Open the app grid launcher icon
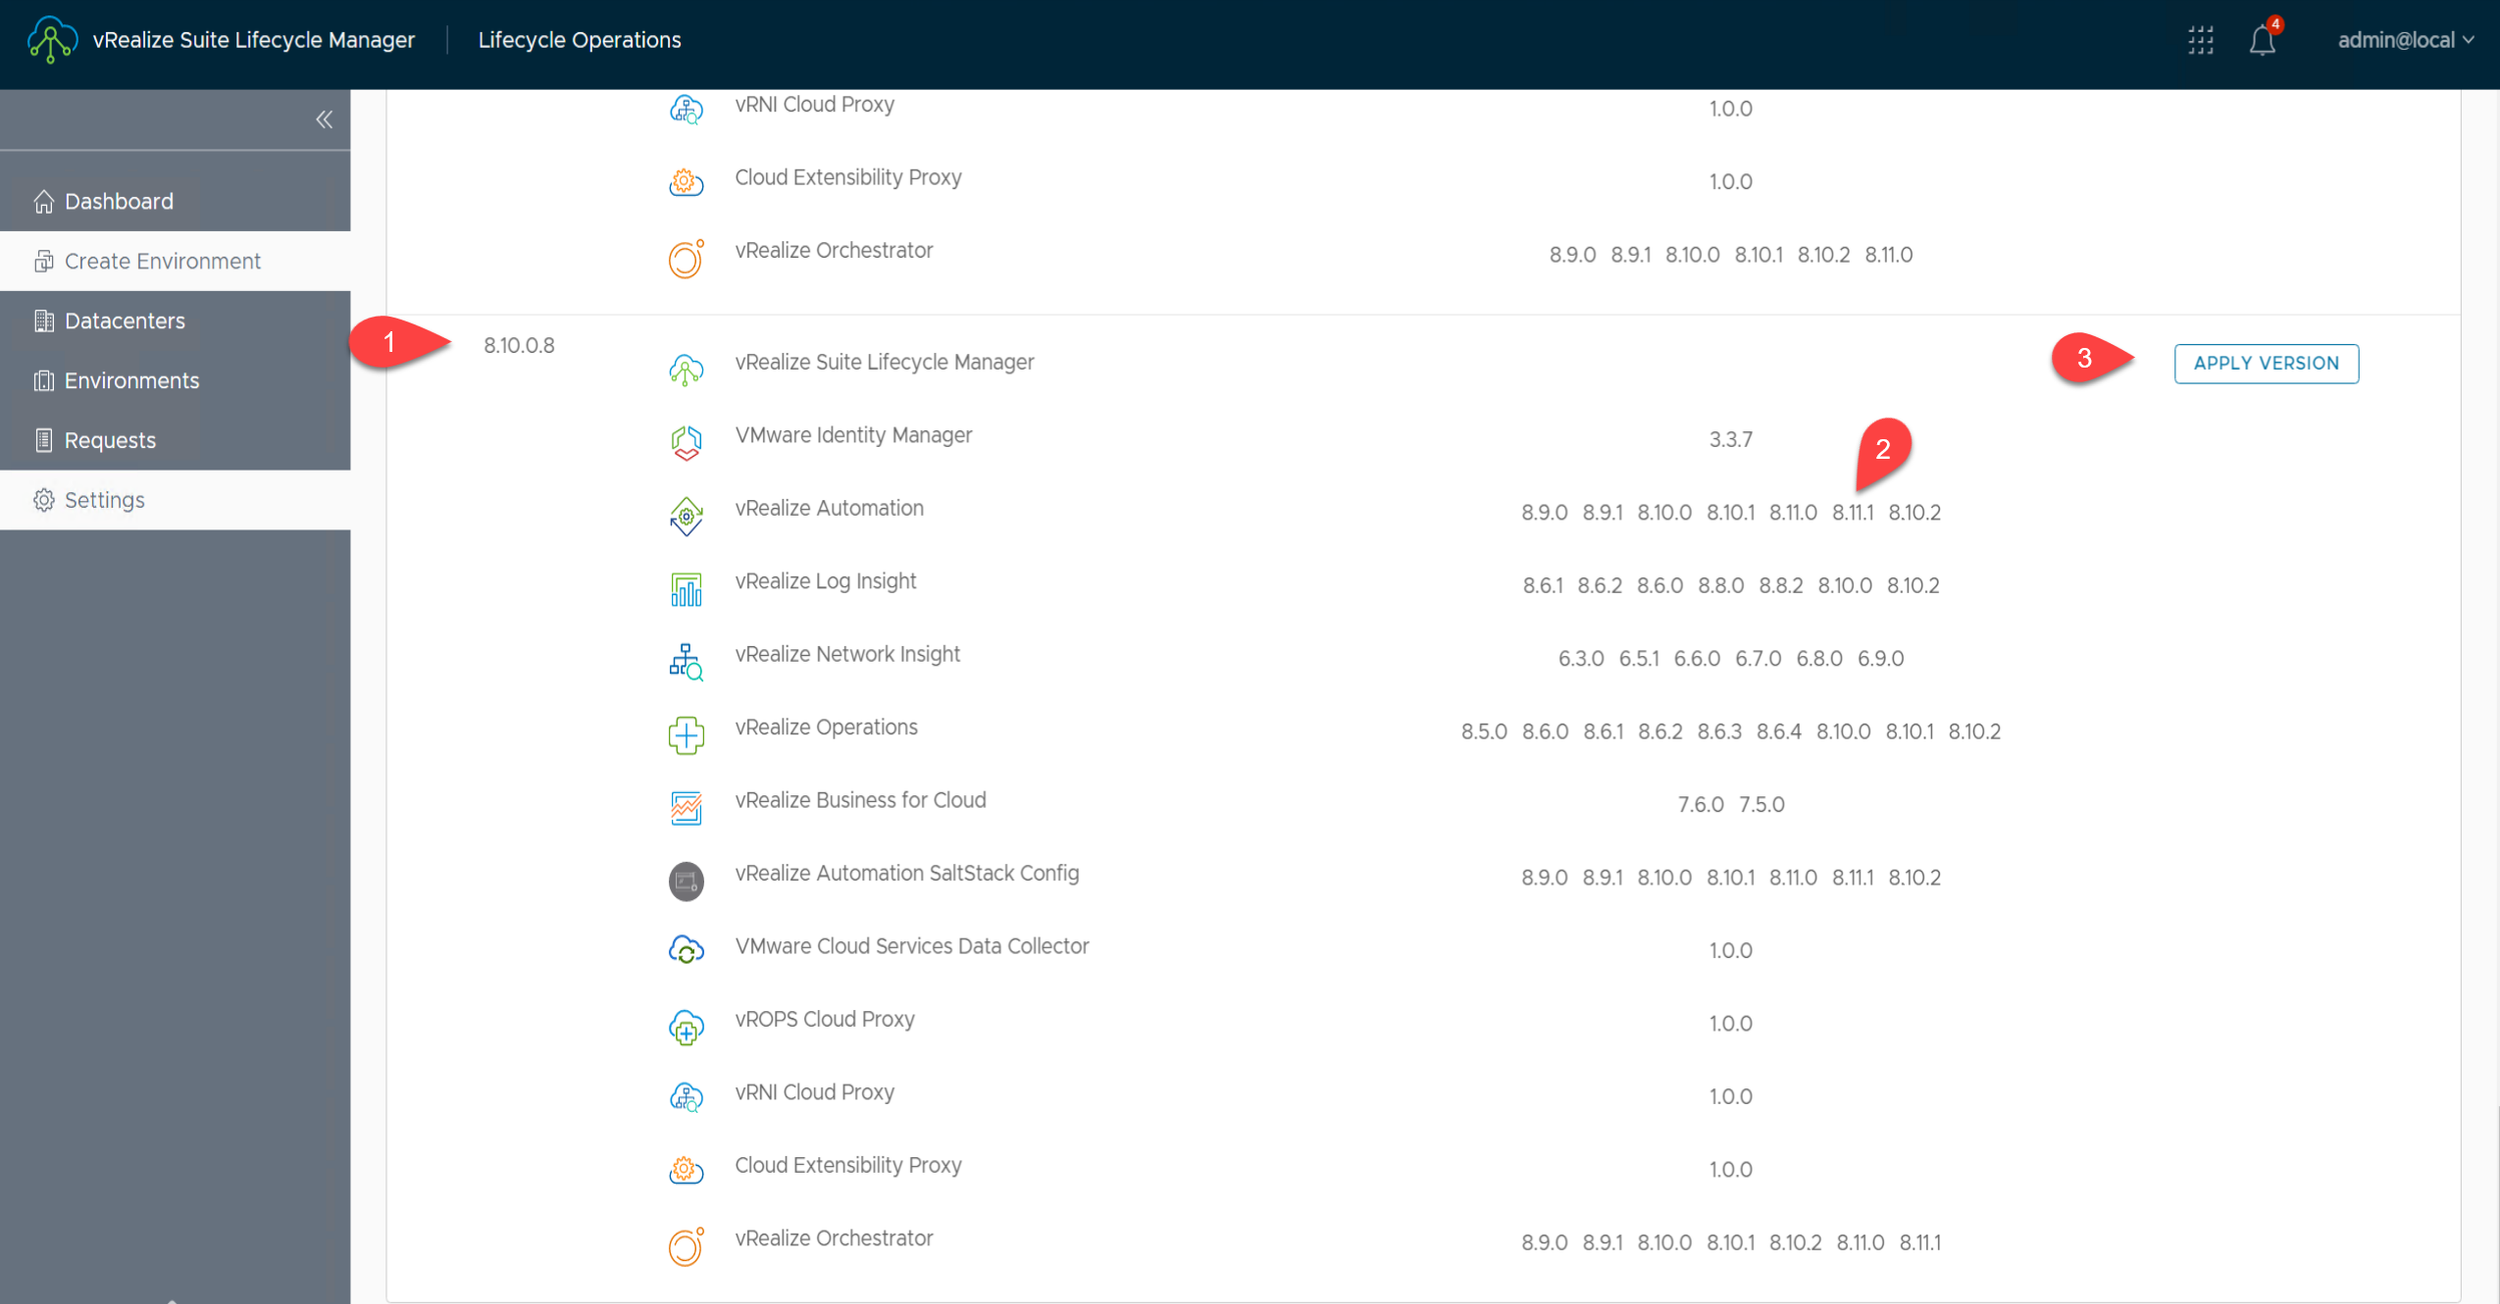2500x1304 pixels. pyautogui.click(x=2200, y=40)
